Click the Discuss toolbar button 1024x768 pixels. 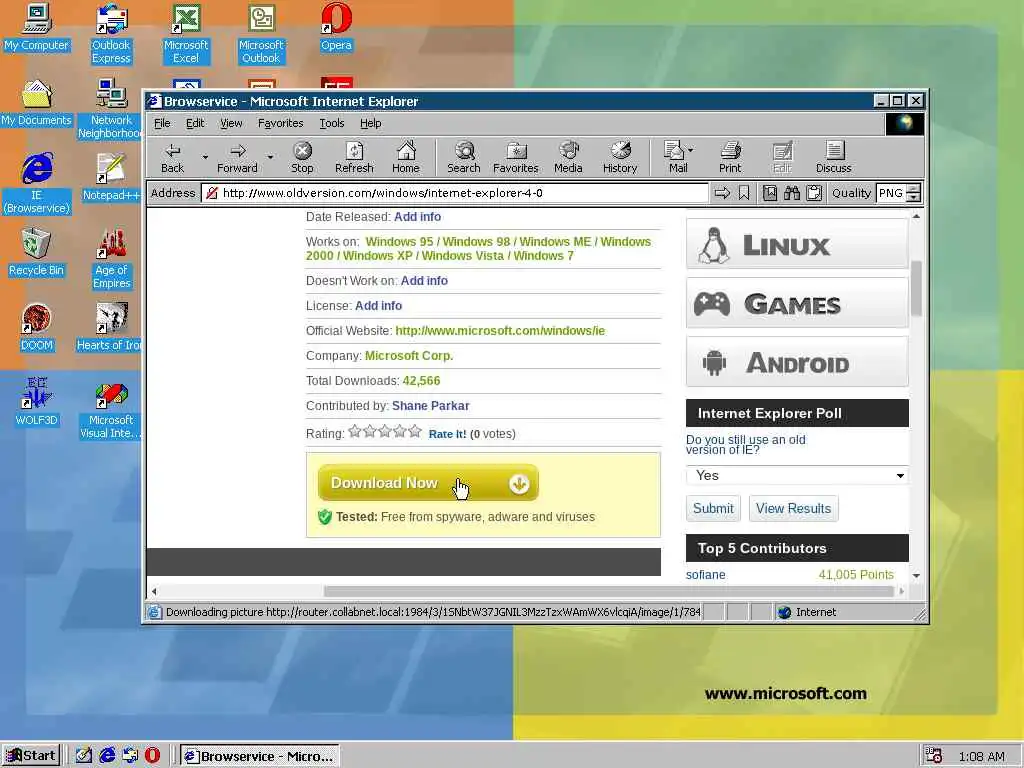point(833,158)
